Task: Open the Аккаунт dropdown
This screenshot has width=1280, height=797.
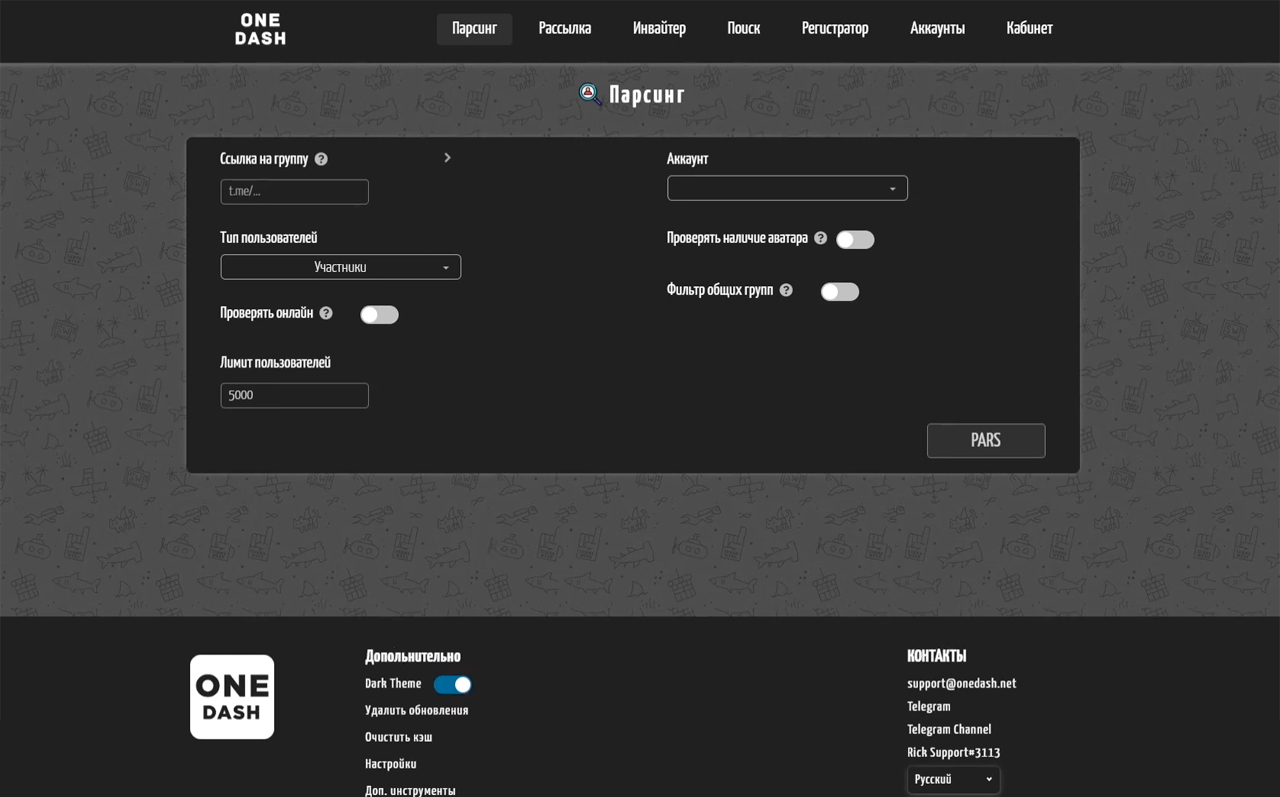Action: tap(788, 188)
